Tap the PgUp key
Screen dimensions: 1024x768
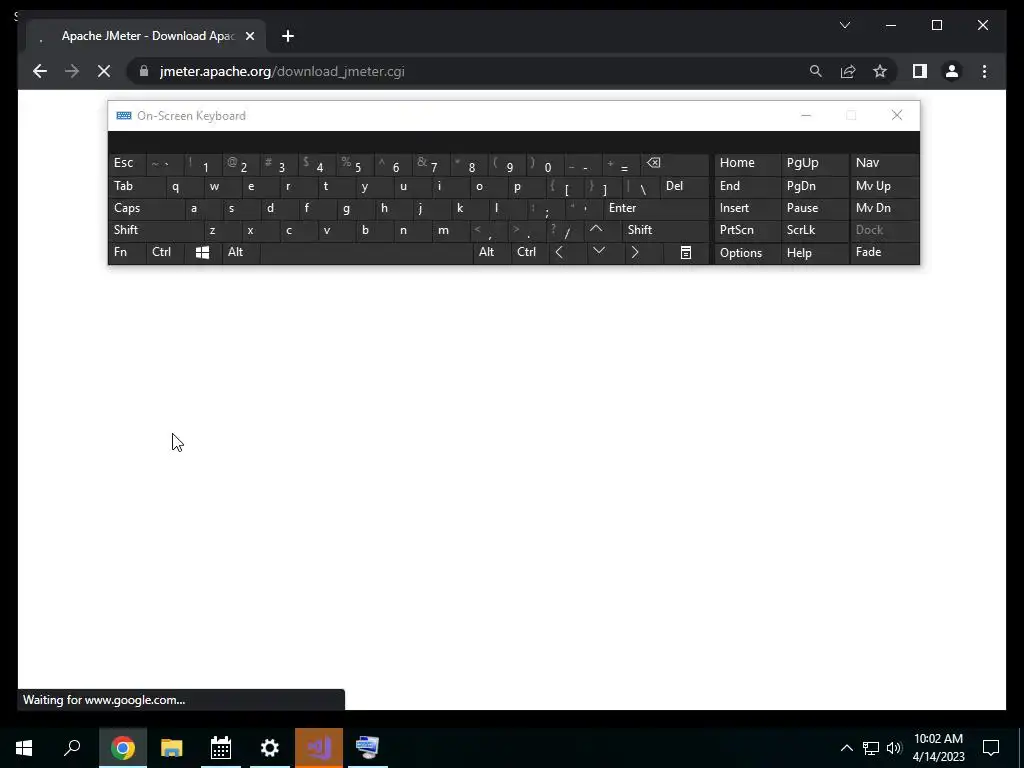[x=814, y=163]
